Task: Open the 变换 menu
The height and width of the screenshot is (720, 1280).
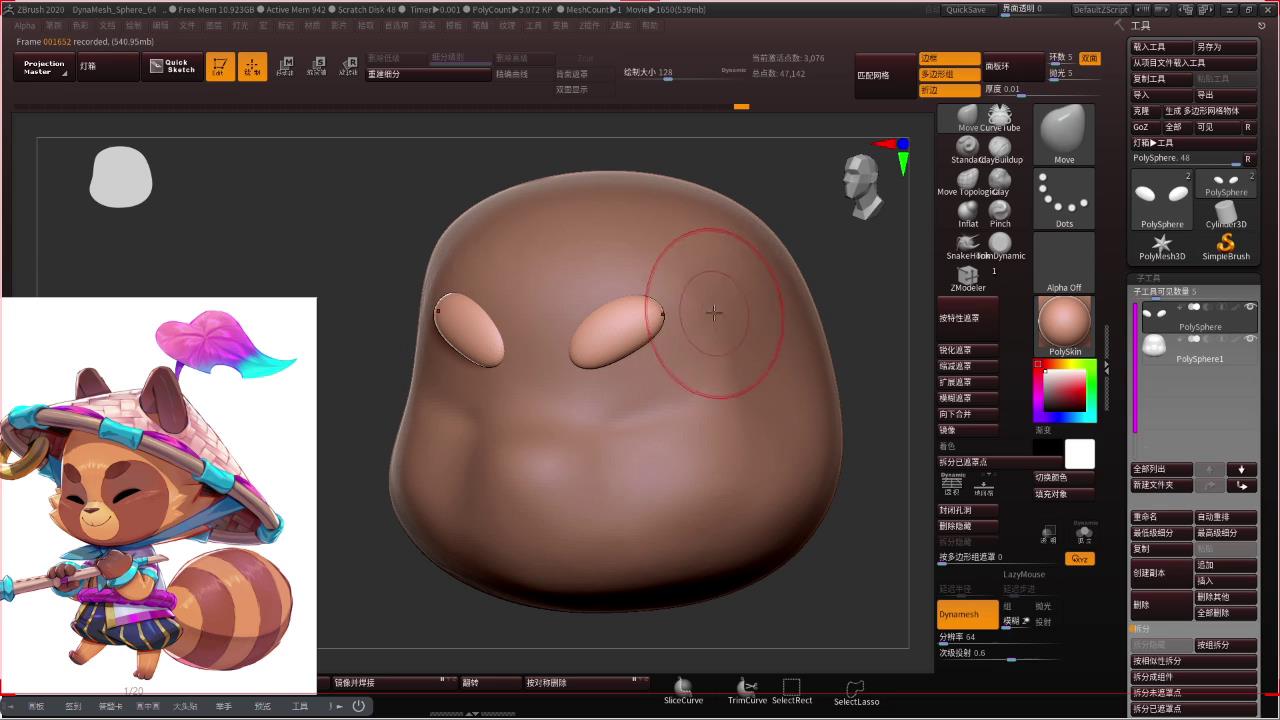Action: point(560,25)
